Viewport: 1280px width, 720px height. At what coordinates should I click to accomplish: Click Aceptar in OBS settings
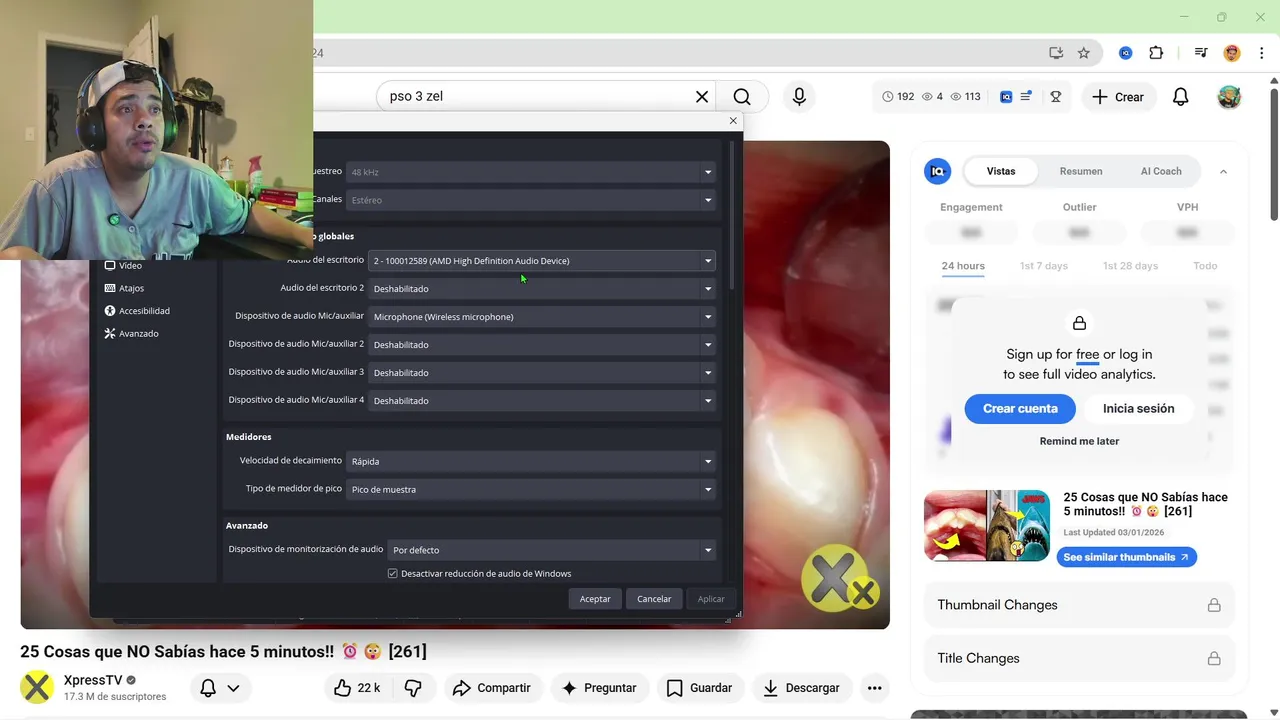[x=595, y=599]
